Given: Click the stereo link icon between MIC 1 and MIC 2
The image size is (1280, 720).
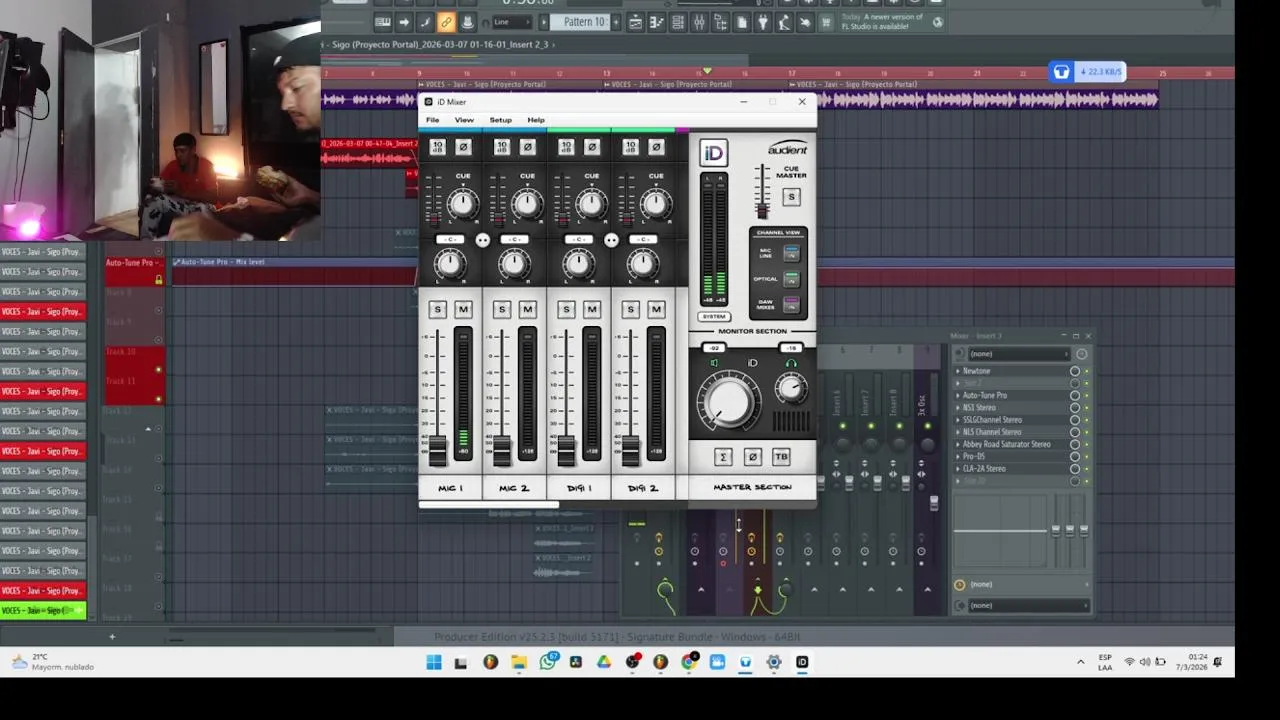Looking at the screenshot, I should 482,240.
